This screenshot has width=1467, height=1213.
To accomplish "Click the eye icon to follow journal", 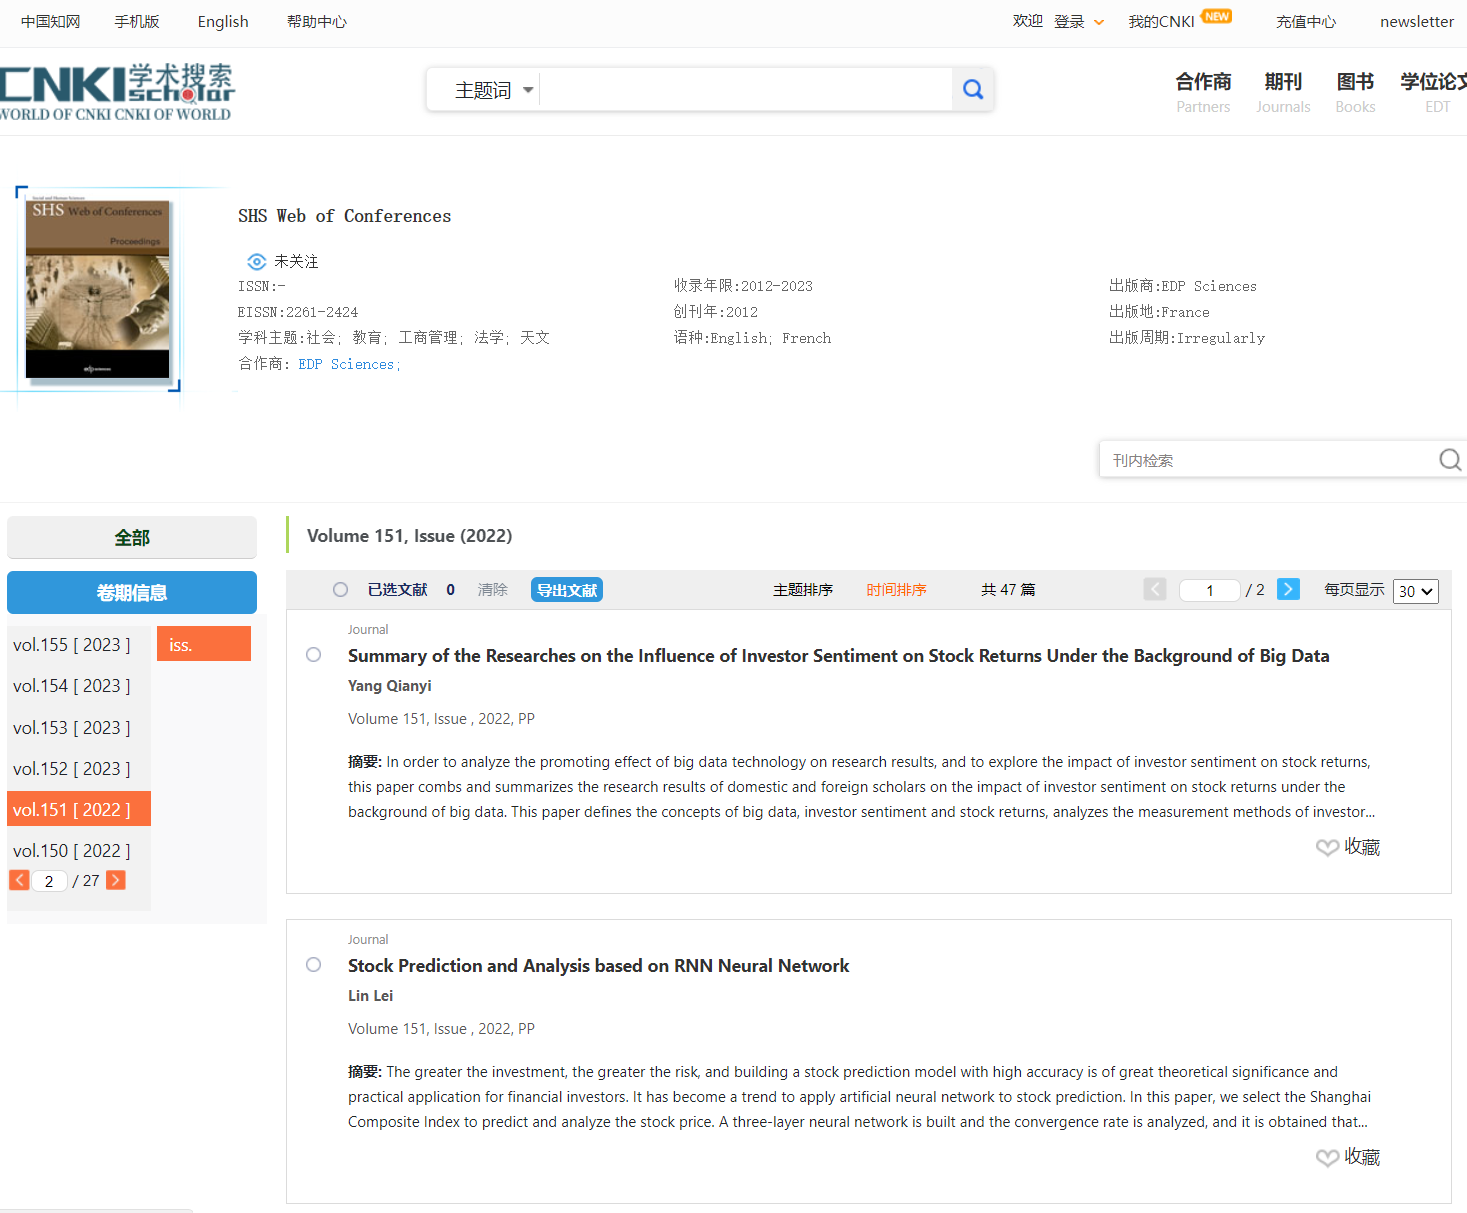I will [x=257, y=262].
